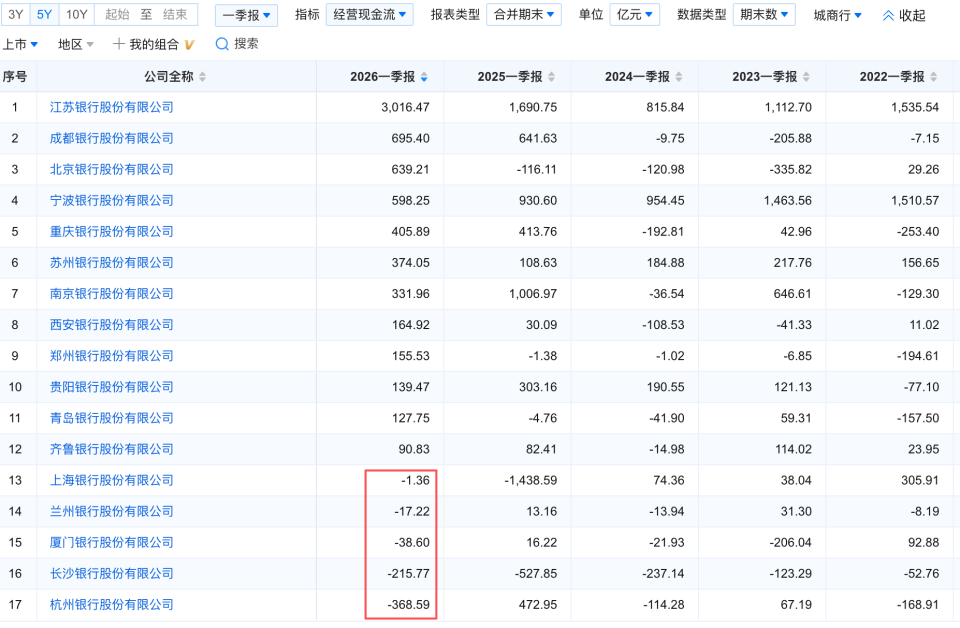Sort by 2022一季报 column arrows
Viewport: 960px width, 628px height.
(934, 77)
